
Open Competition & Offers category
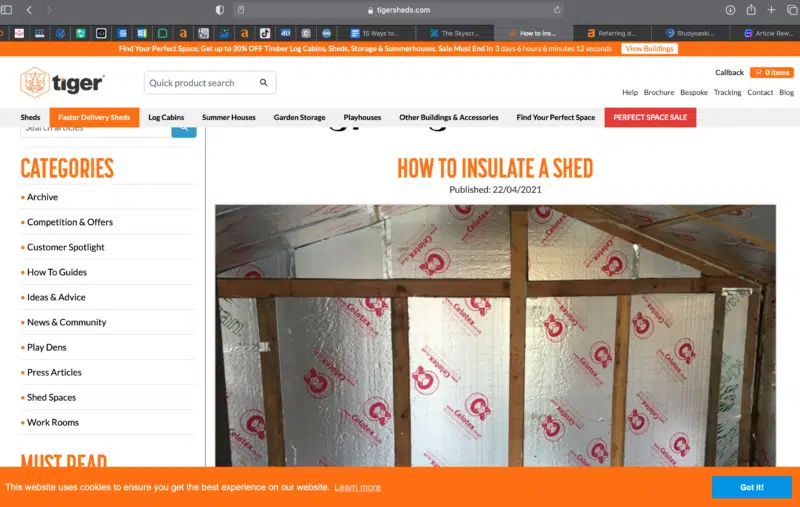[70, 222]
